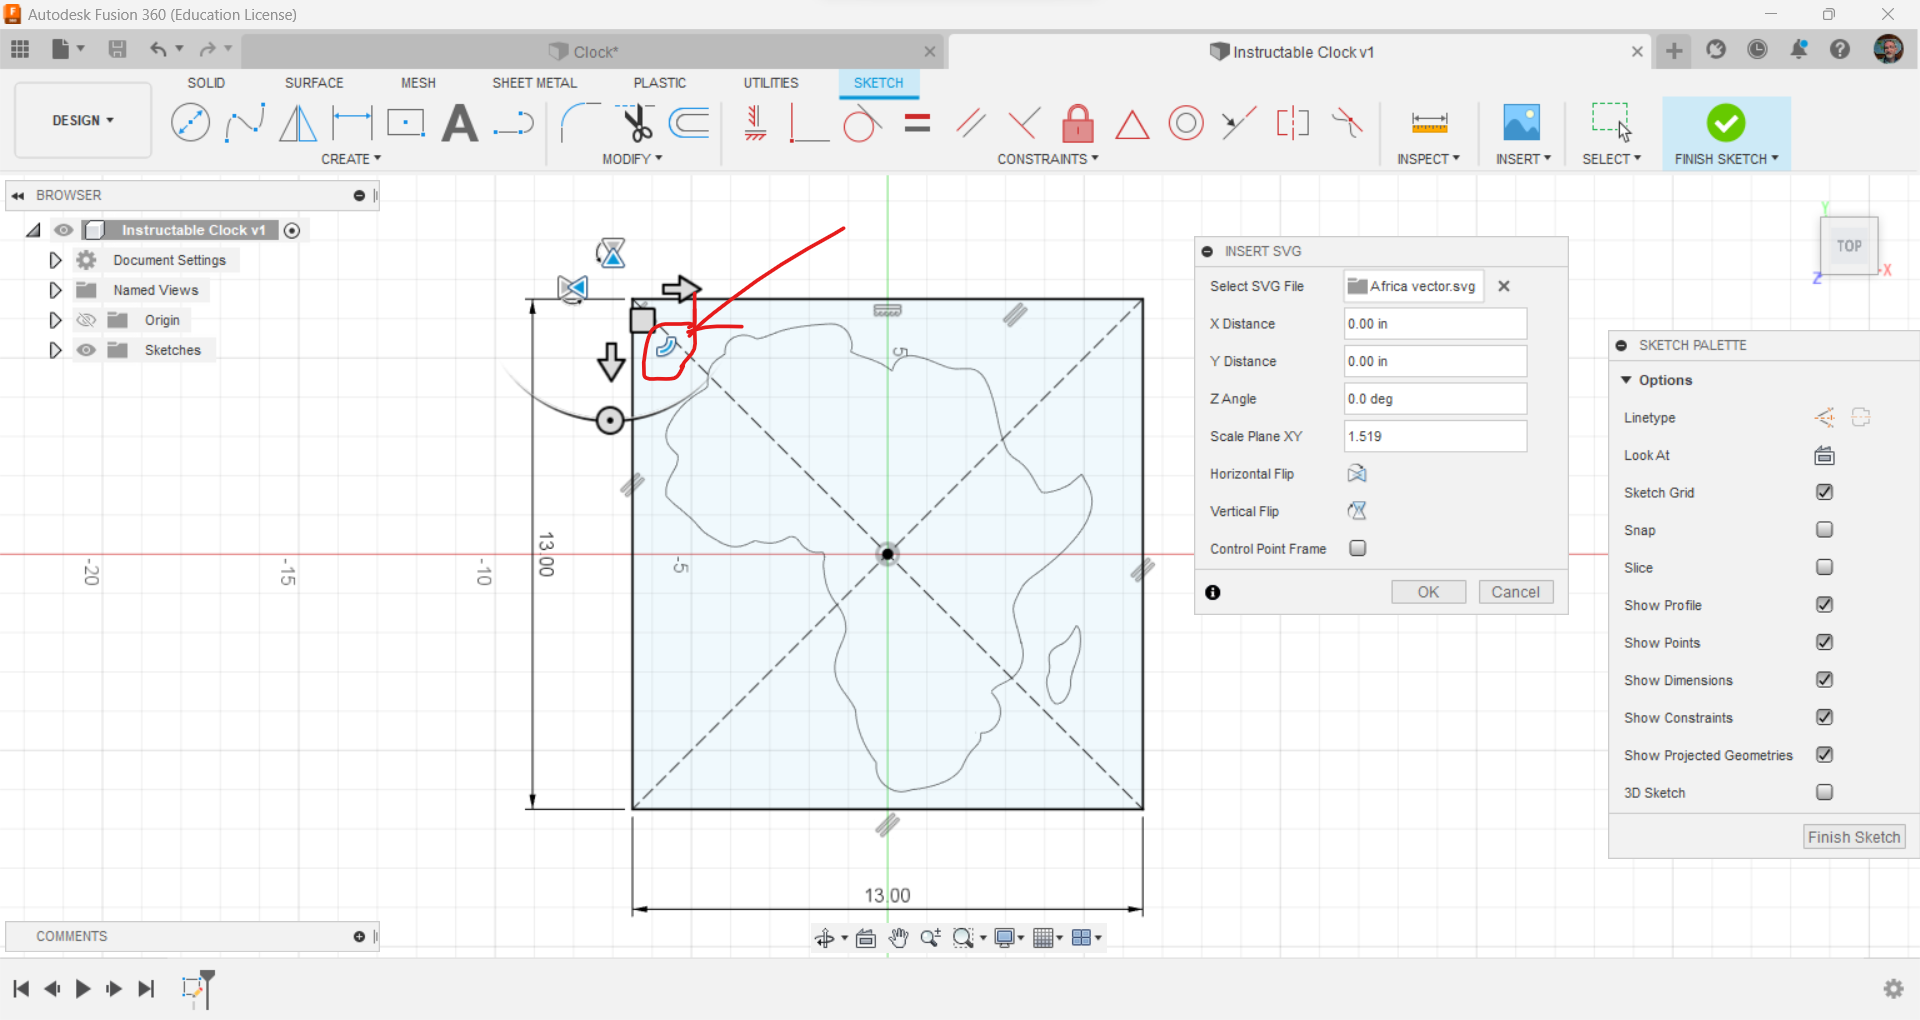Image resolution: width=1920 pixels, height=1020 pixels.
Task: Apply the Equal constraint
Action: 917,122
